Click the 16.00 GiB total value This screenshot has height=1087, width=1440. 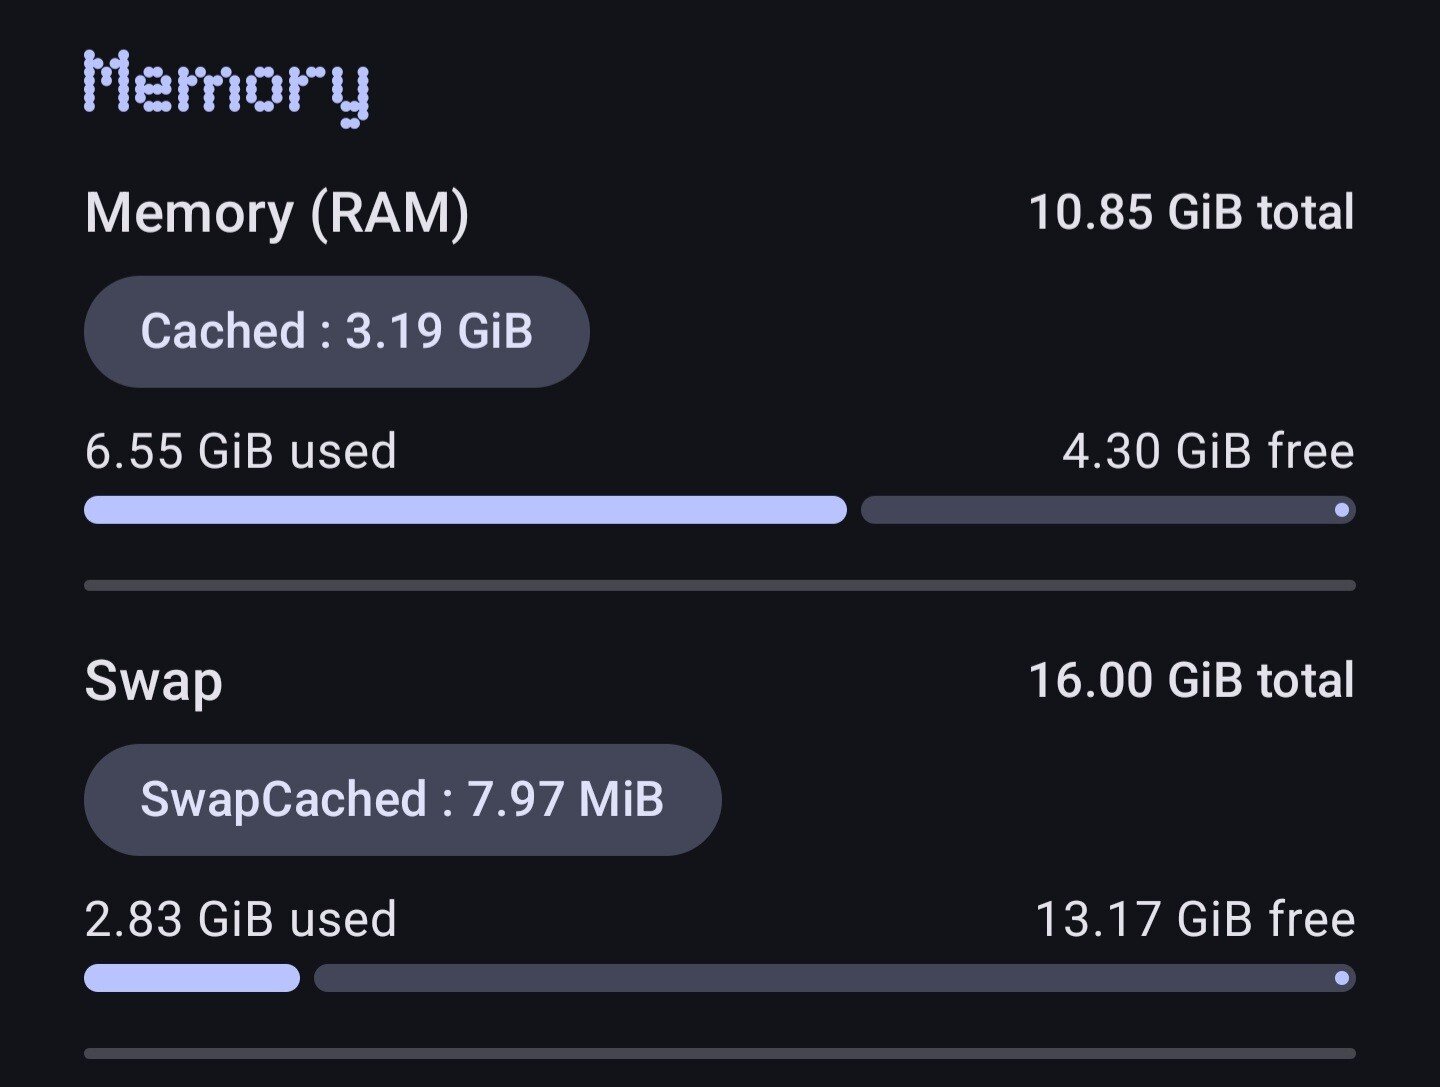(1191, 681)
